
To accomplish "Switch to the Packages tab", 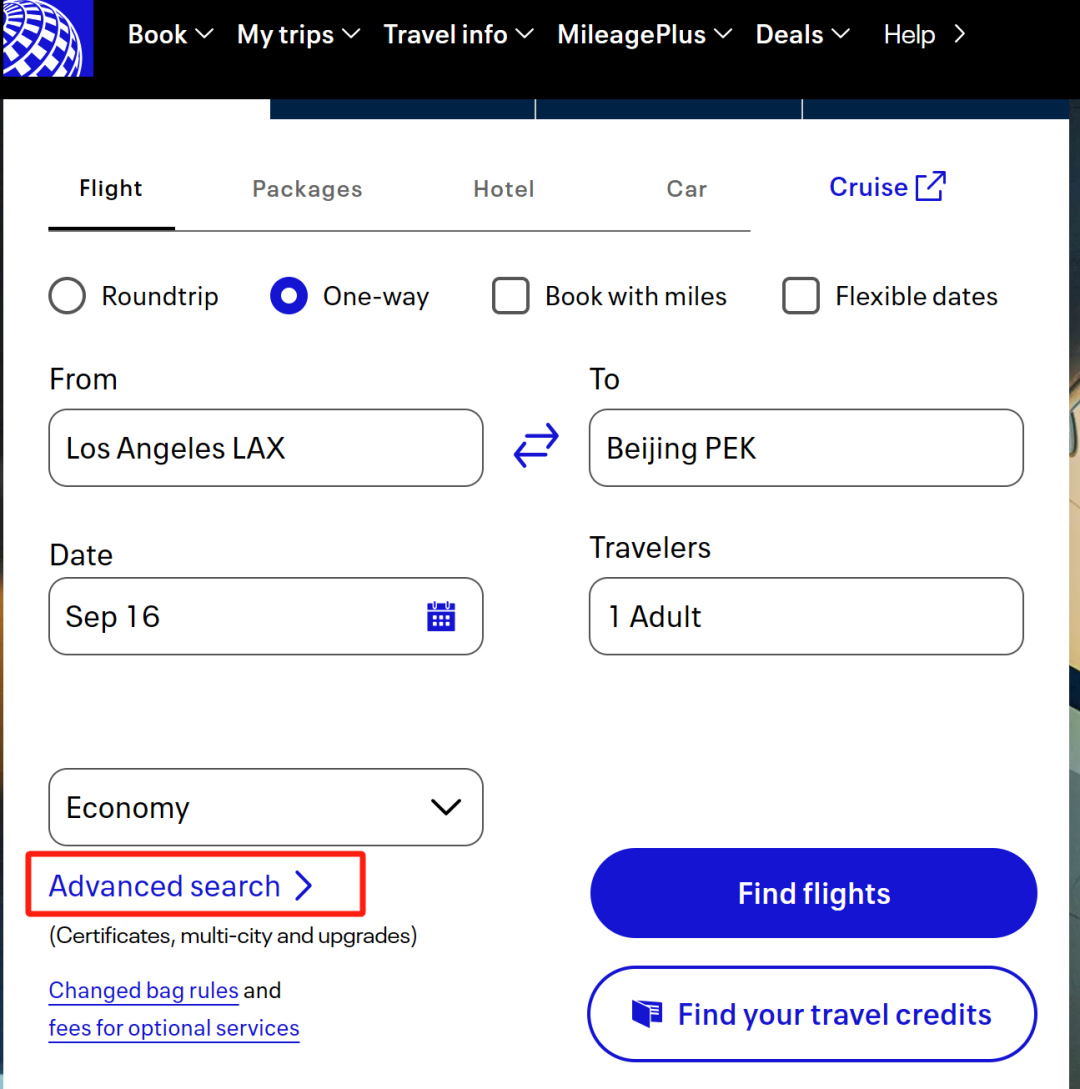I will point(307,189).
